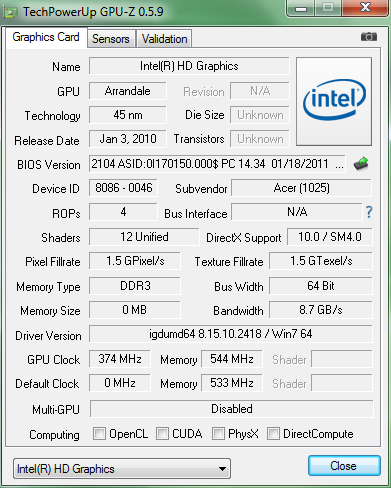
Task: Click the Release Date value Jan 3, 2010
Action: point(128,139)
